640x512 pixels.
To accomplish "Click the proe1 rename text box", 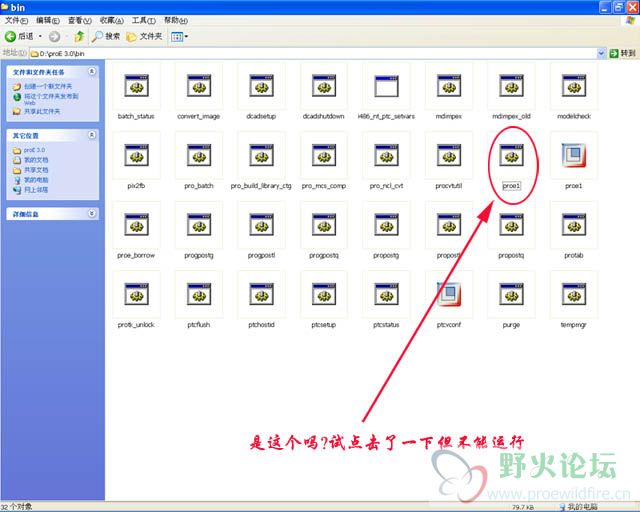I will 511,186.
